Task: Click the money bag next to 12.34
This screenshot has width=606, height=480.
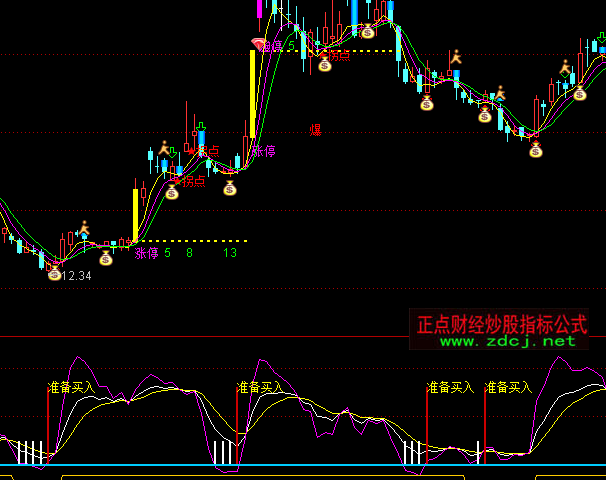Action: (x=54, y=272)
